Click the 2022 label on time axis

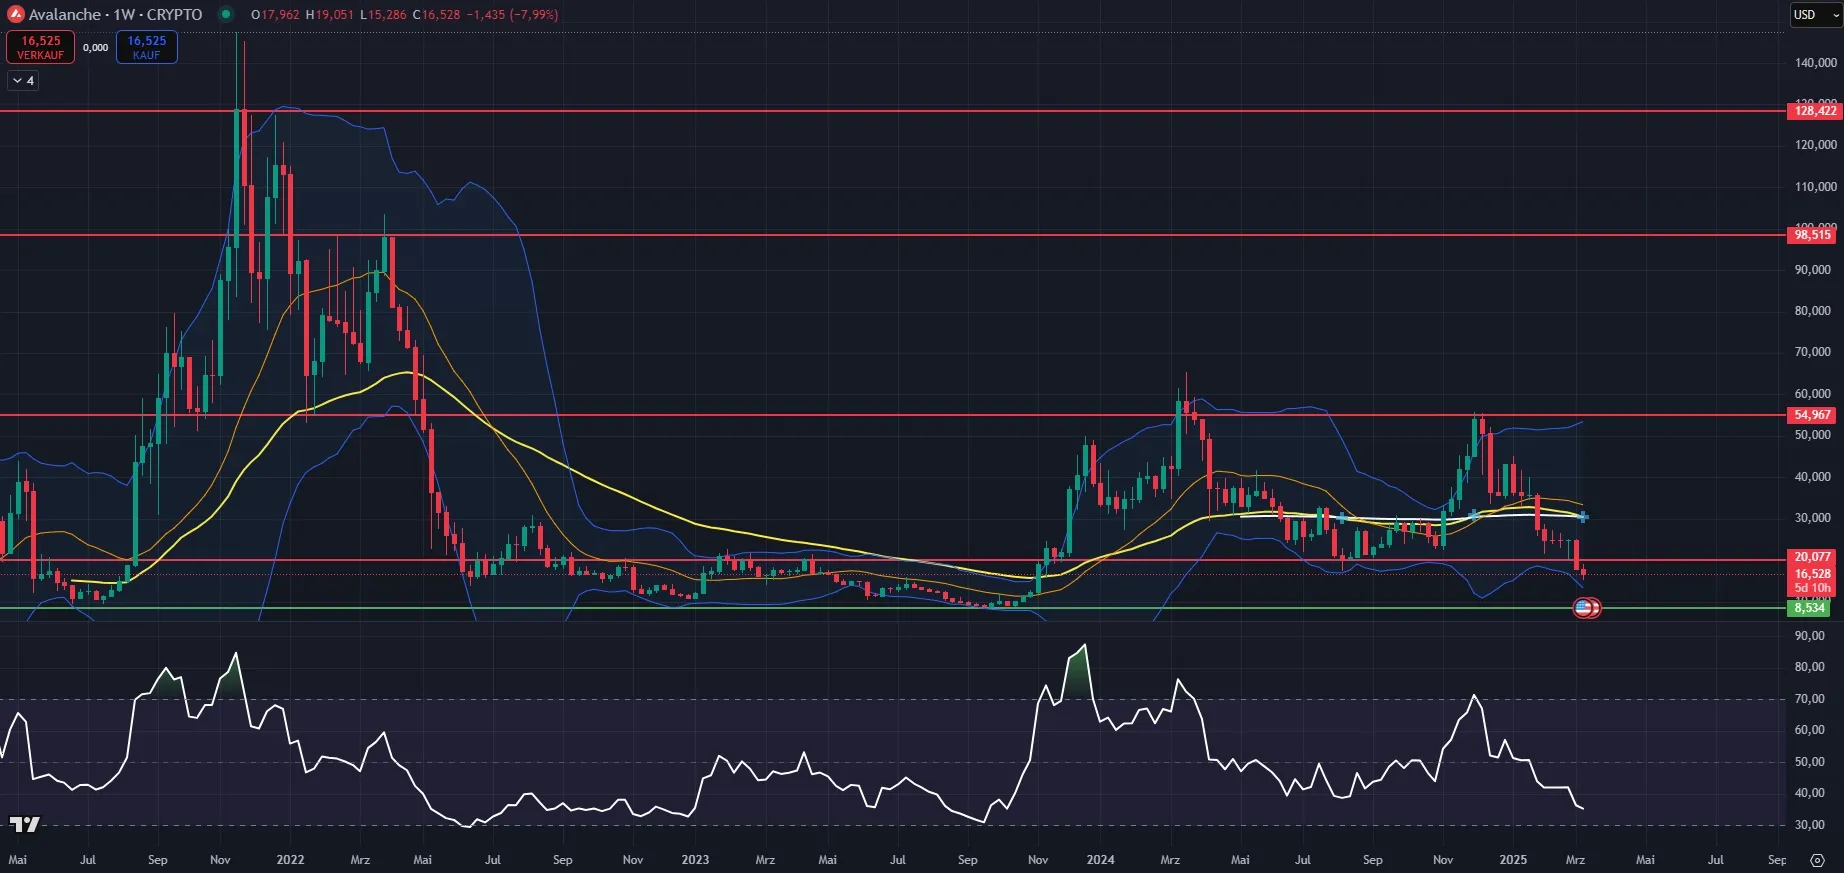click(x=290, y=860)
